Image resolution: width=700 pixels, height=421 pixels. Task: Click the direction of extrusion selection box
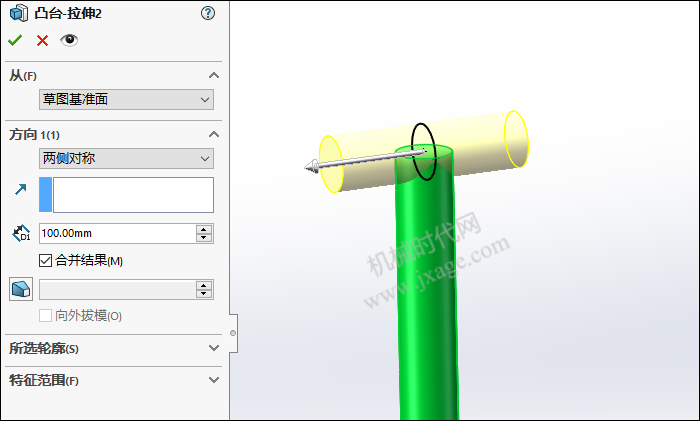pyautogui.click(x=126, y=195)
